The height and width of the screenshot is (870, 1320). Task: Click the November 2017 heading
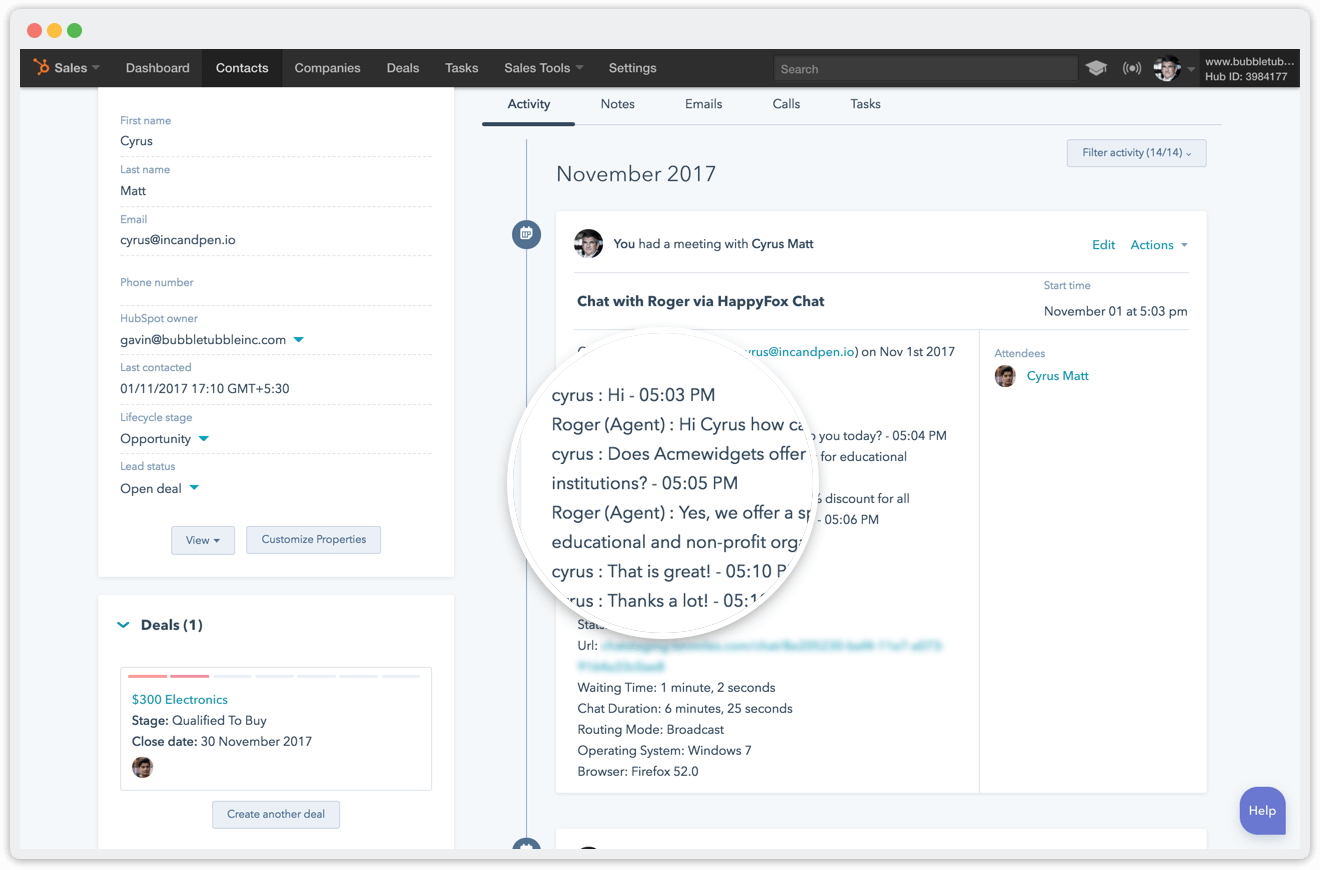636,174
